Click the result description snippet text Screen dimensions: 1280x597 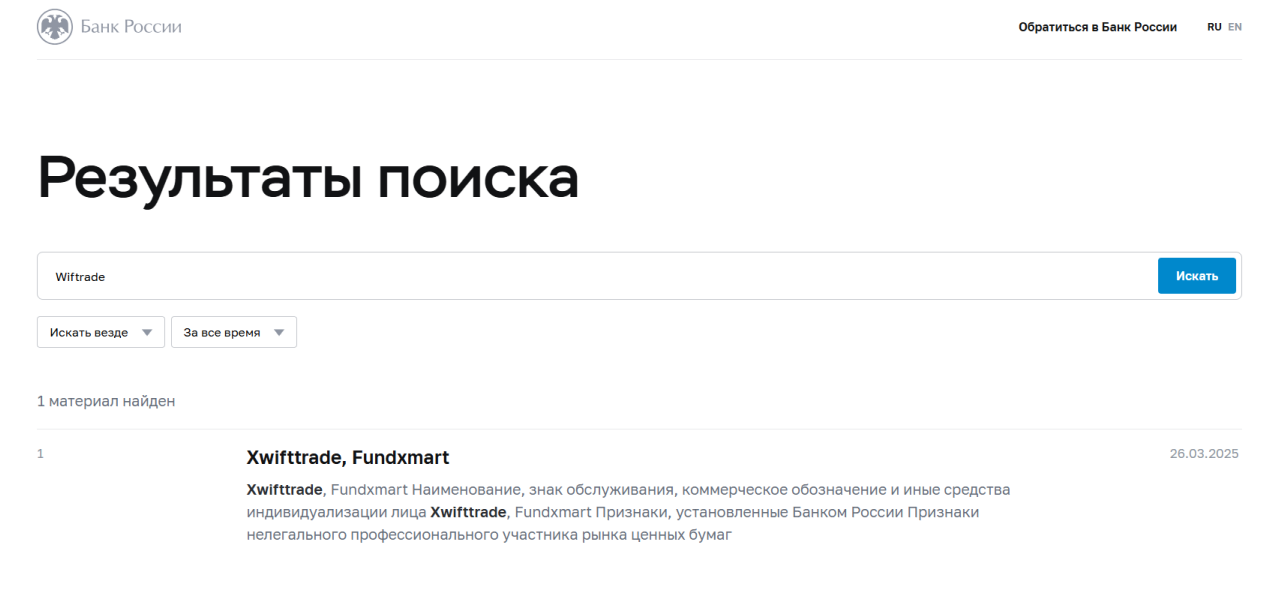(628, 512)
